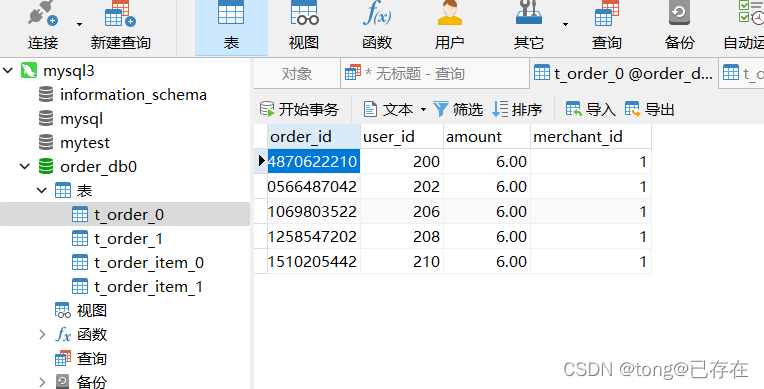
Task: Collapse the mysql3 connection node
Action: 8,71
